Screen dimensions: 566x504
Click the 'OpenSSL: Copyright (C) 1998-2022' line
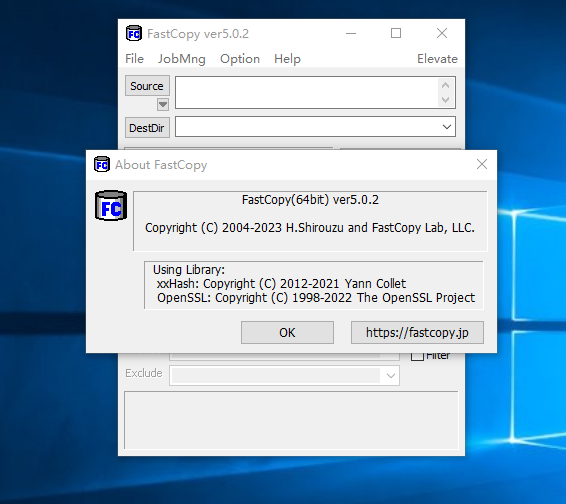[316, 298]
